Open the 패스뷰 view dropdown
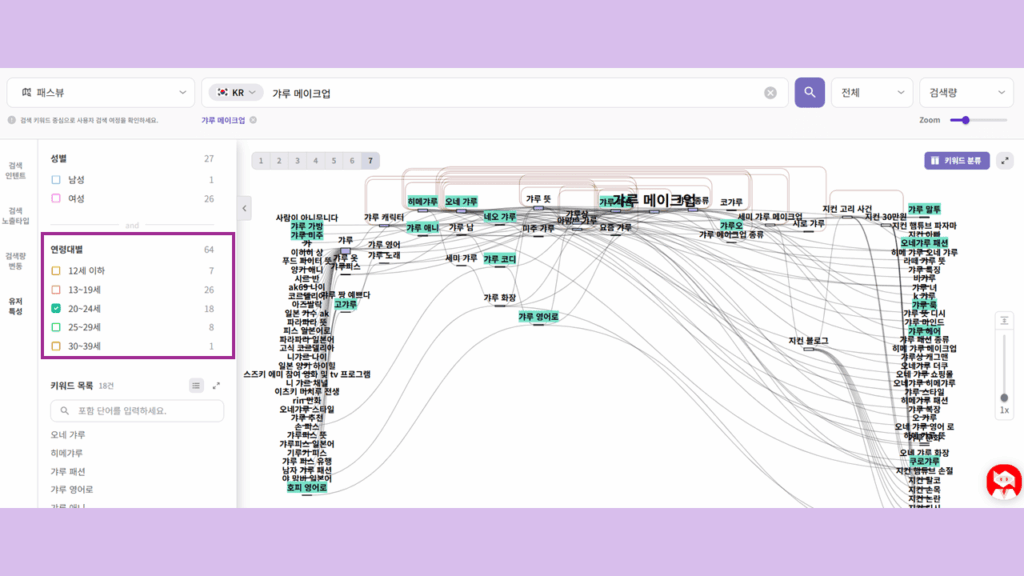Image resolution: width=1024 pixels, height=576 pixels. click(x=100, y=93)
